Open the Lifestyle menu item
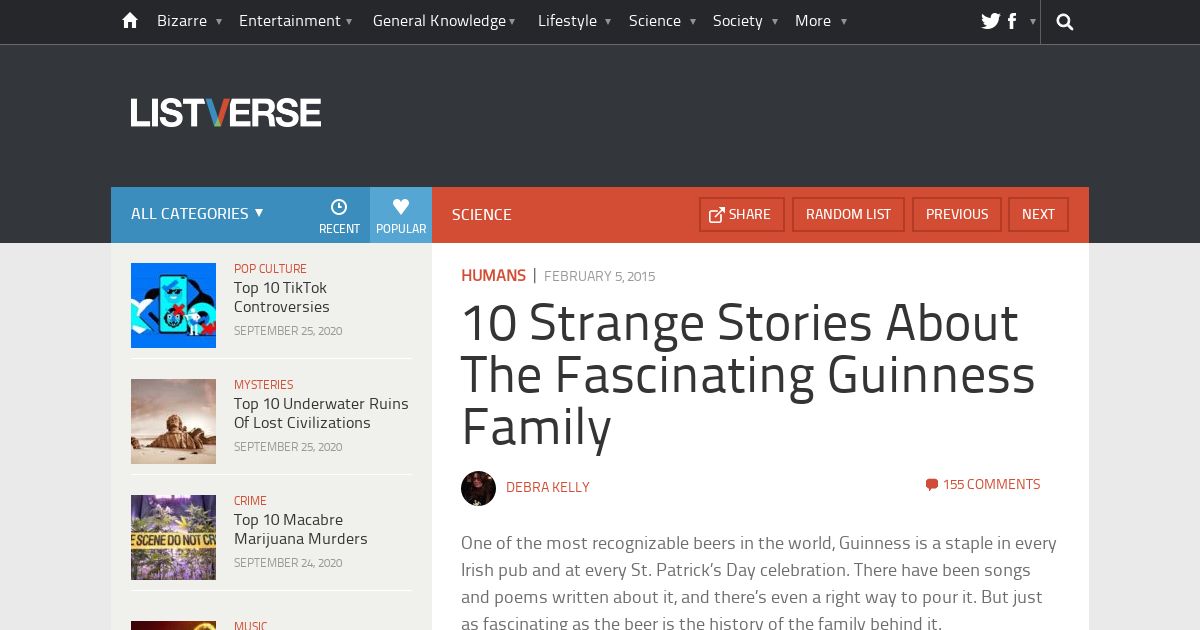Viewport: 1200px width, 630px height. click(567, 21)
